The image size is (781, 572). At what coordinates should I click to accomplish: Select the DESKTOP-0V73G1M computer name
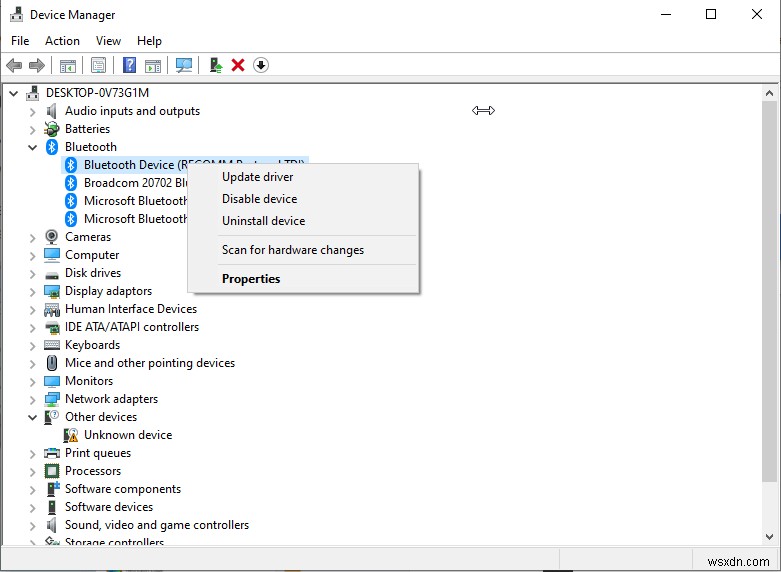[98, 93]
